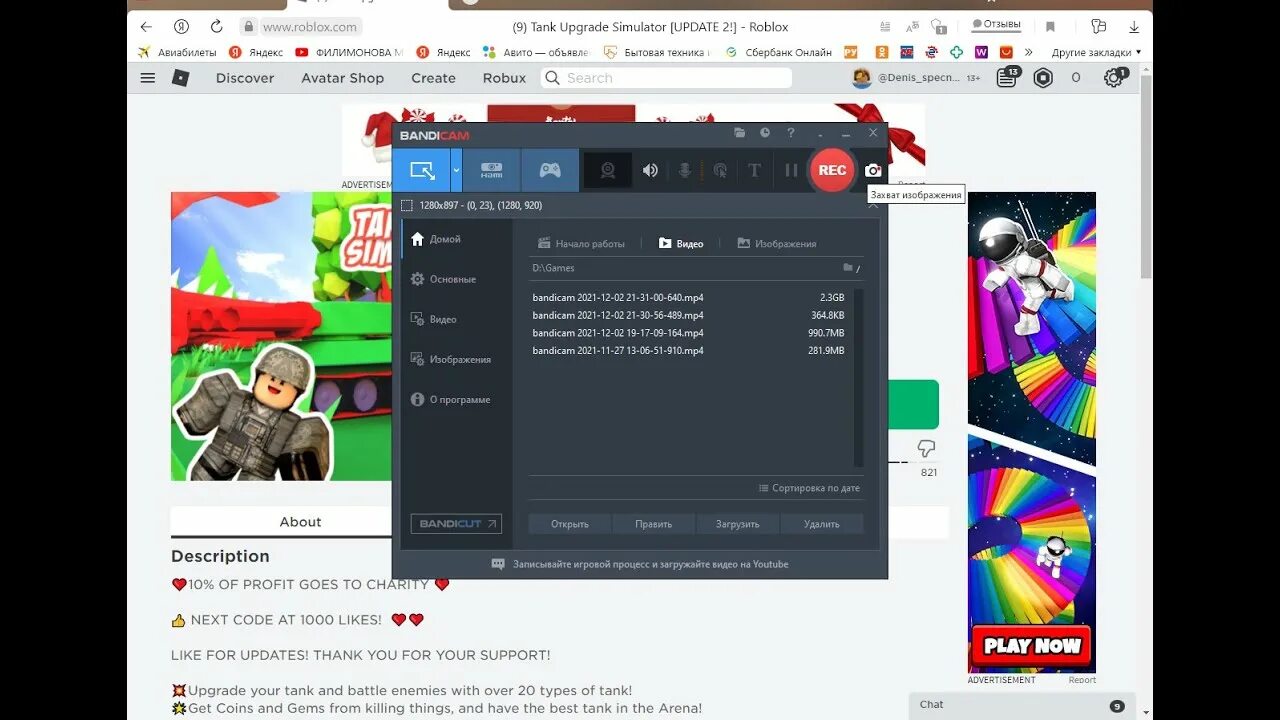Open browser downloads arrow icon
The height and width of the screenshot is (720, 1280).
pyautogui.click(x=1133, y=27)
